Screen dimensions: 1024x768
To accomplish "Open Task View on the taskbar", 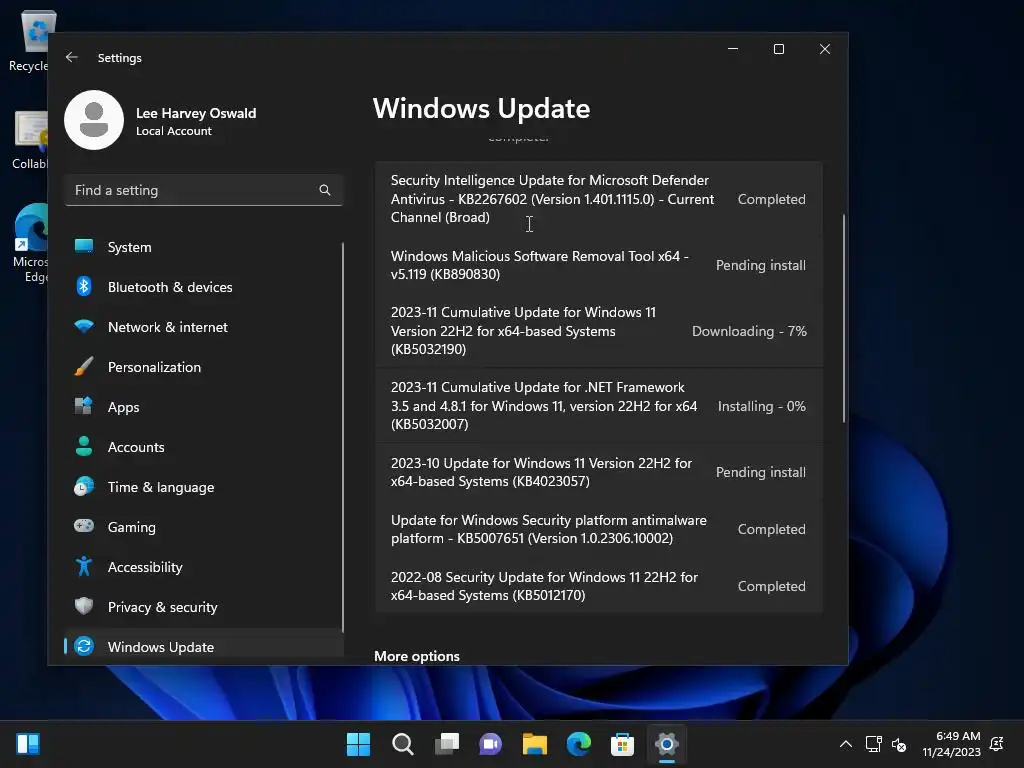I will click(447, 744).
